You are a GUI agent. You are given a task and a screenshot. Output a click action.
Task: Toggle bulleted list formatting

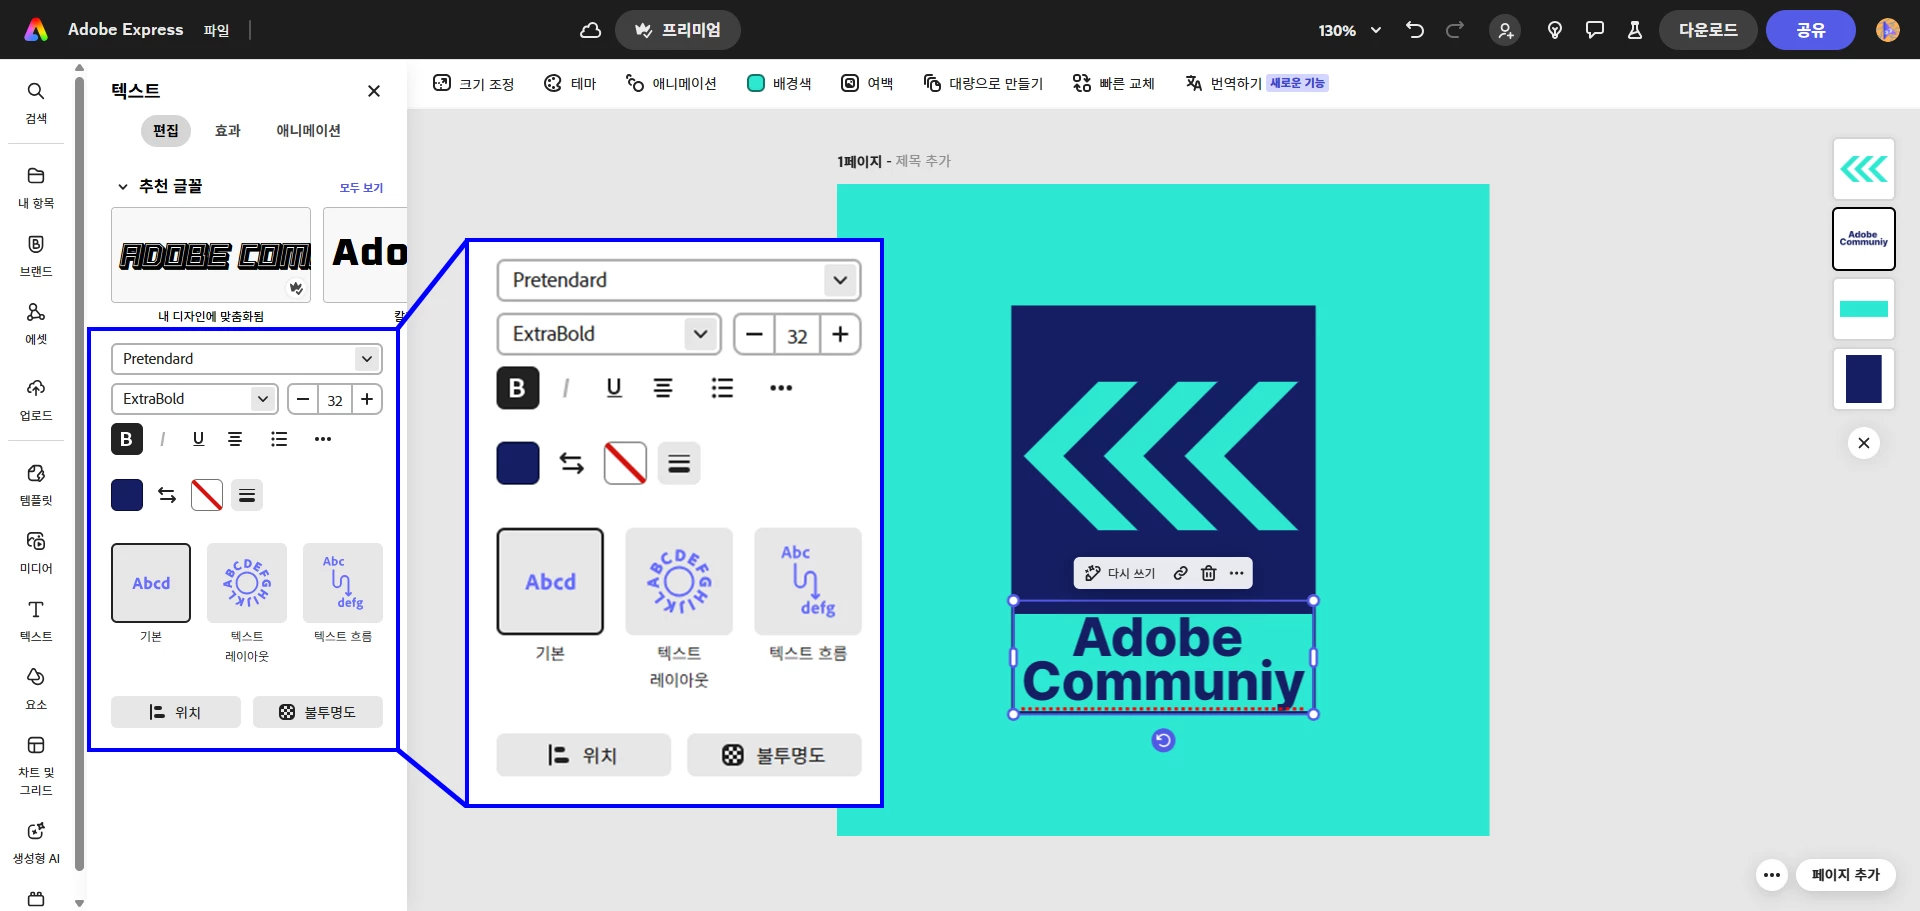(x=279, y=439)
